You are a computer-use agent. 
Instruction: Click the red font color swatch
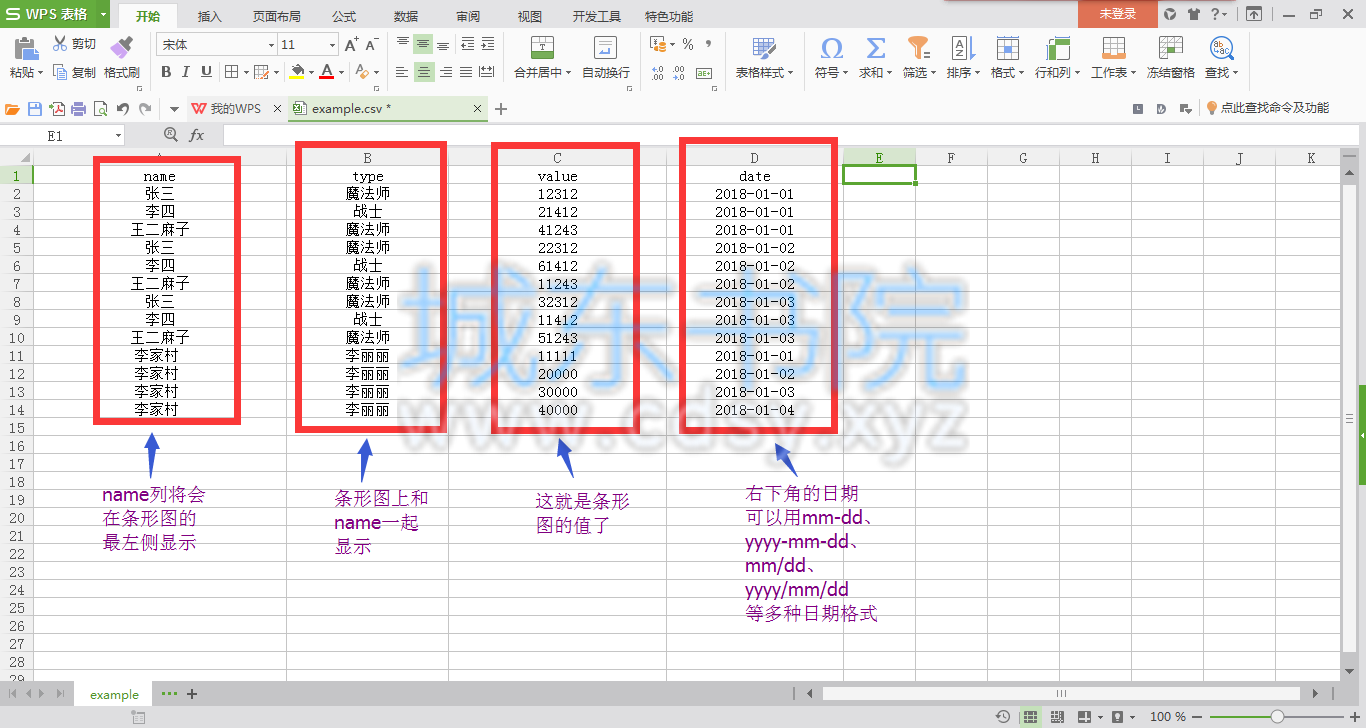pyautogui.click(x=326, y=72)
